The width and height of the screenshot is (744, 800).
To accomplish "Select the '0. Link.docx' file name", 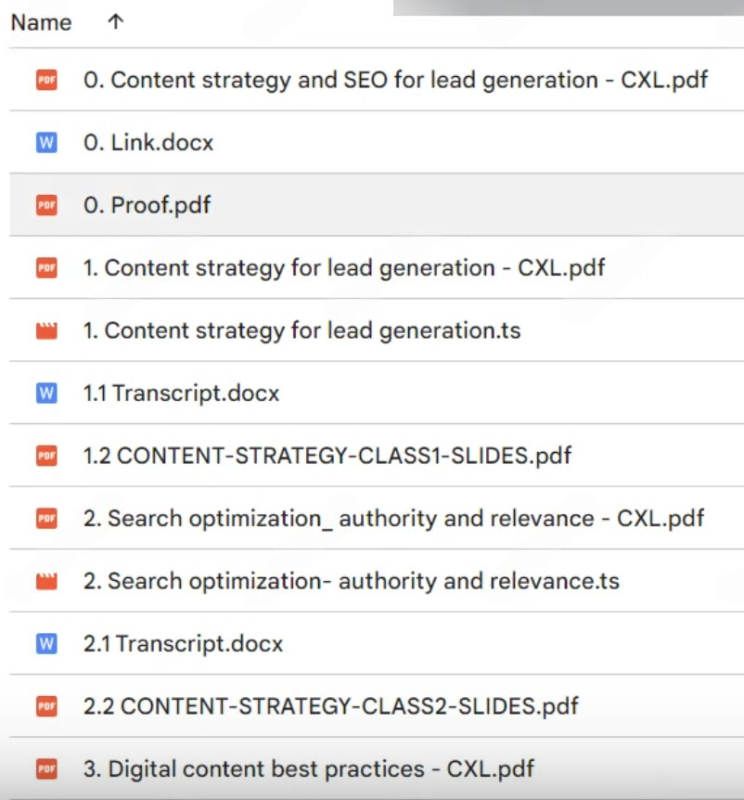I will (148, 142).
